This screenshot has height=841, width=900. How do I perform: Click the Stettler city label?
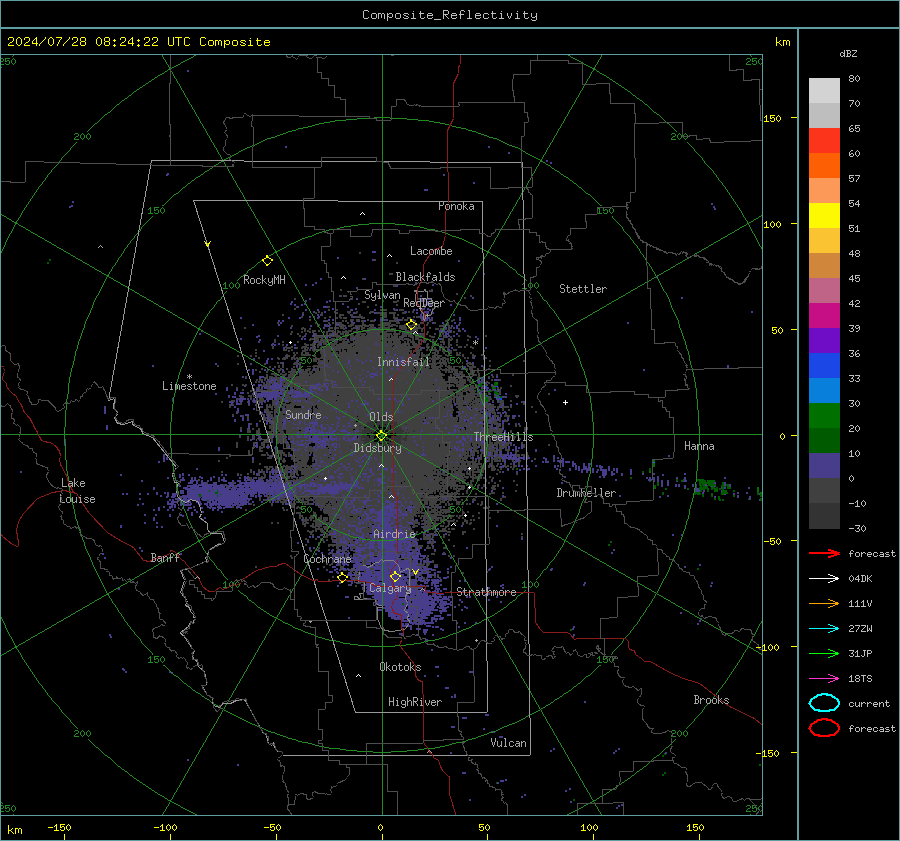583,289
